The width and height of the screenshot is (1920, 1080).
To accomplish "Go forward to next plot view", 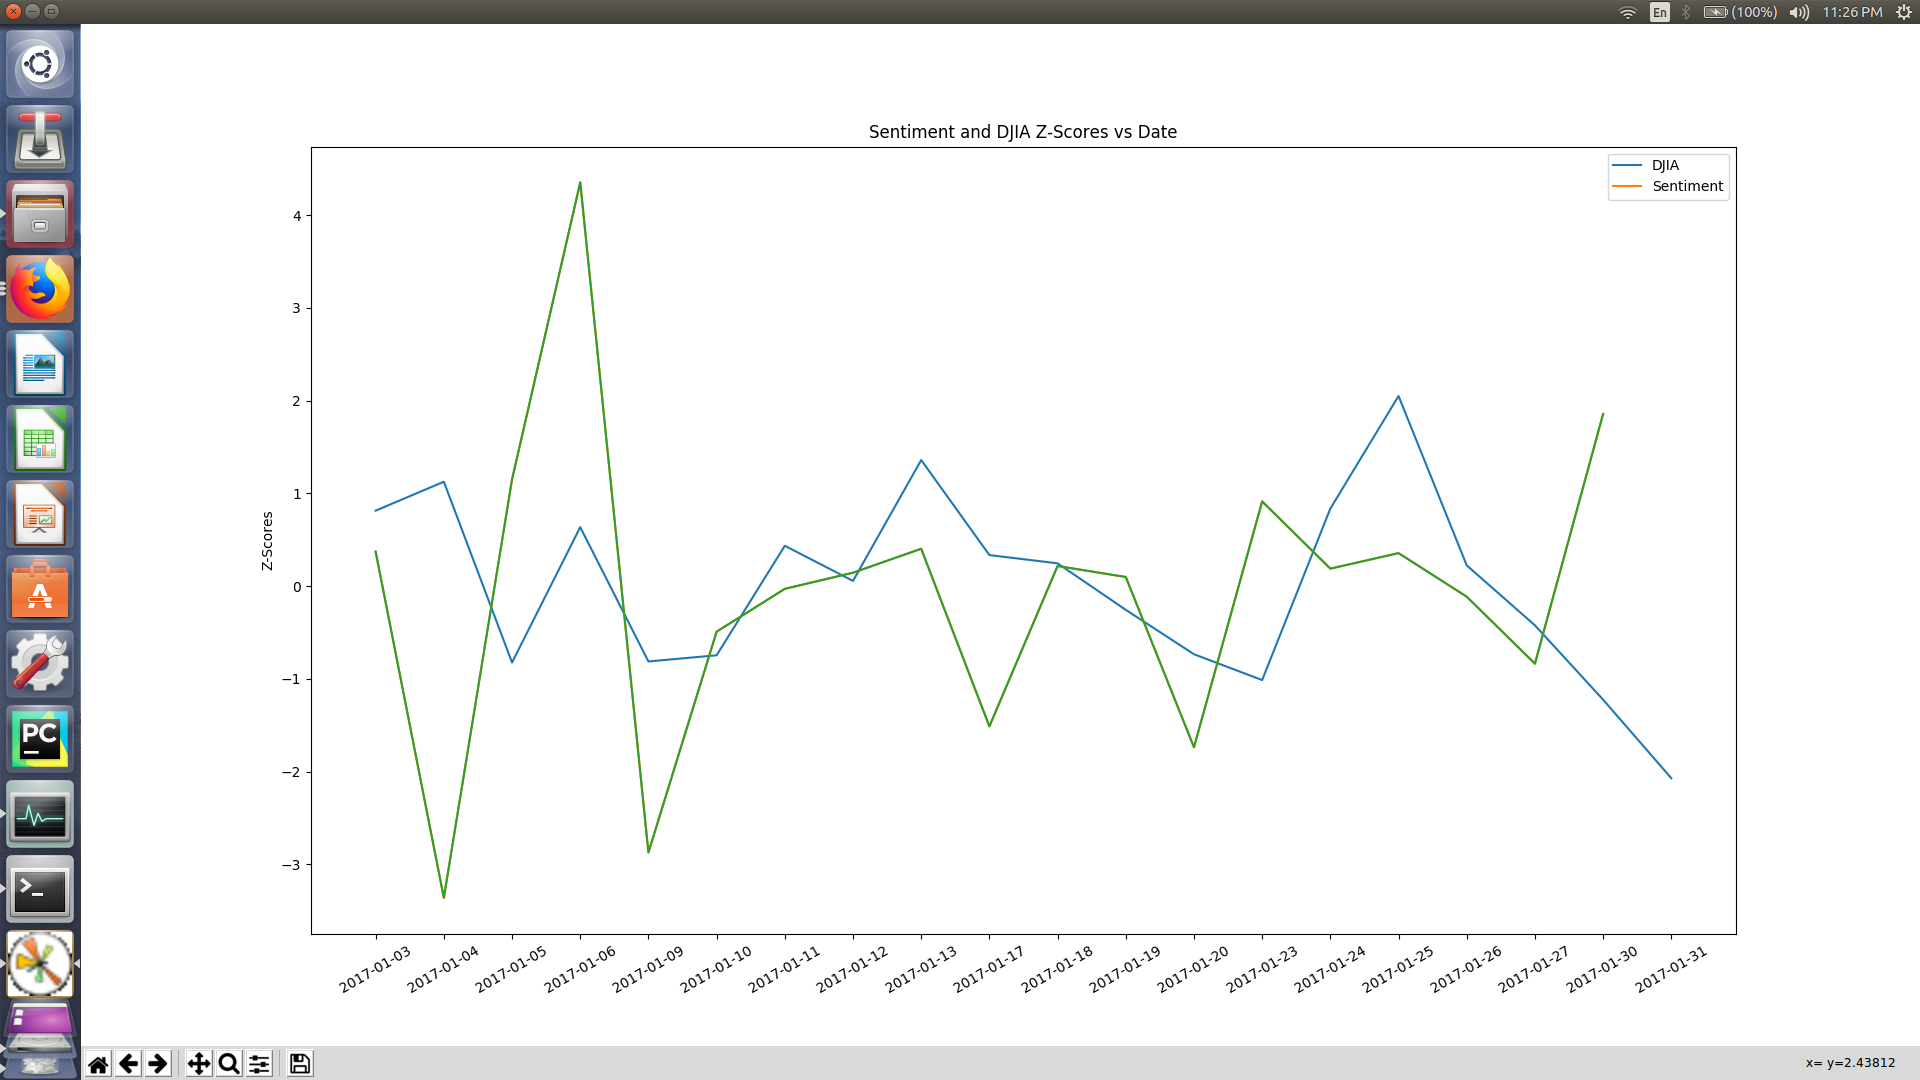I will click(x=158, y=1064).
